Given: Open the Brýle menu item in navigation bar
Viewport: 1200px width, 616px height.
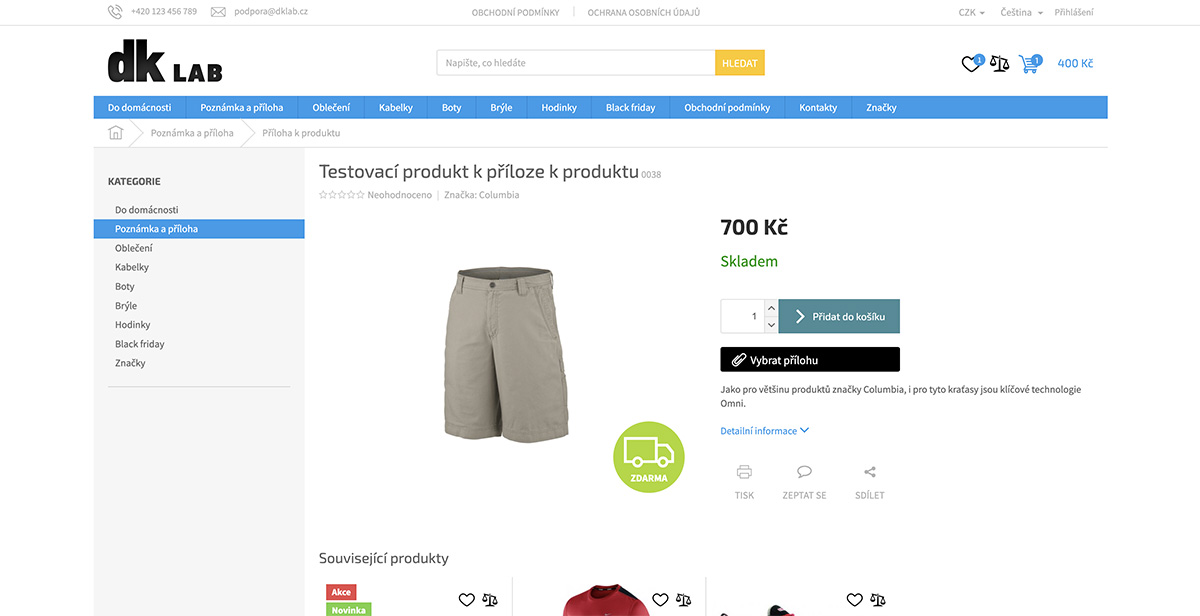Looking at the screenshot, I should (x=501, y=107).
